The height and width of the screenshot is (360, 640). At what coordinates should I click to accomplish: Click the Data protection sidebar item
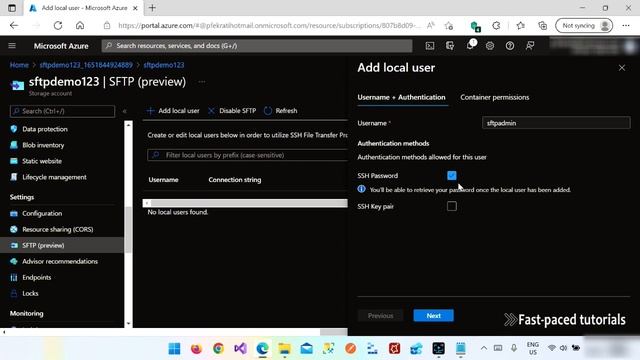coord(45,129)
